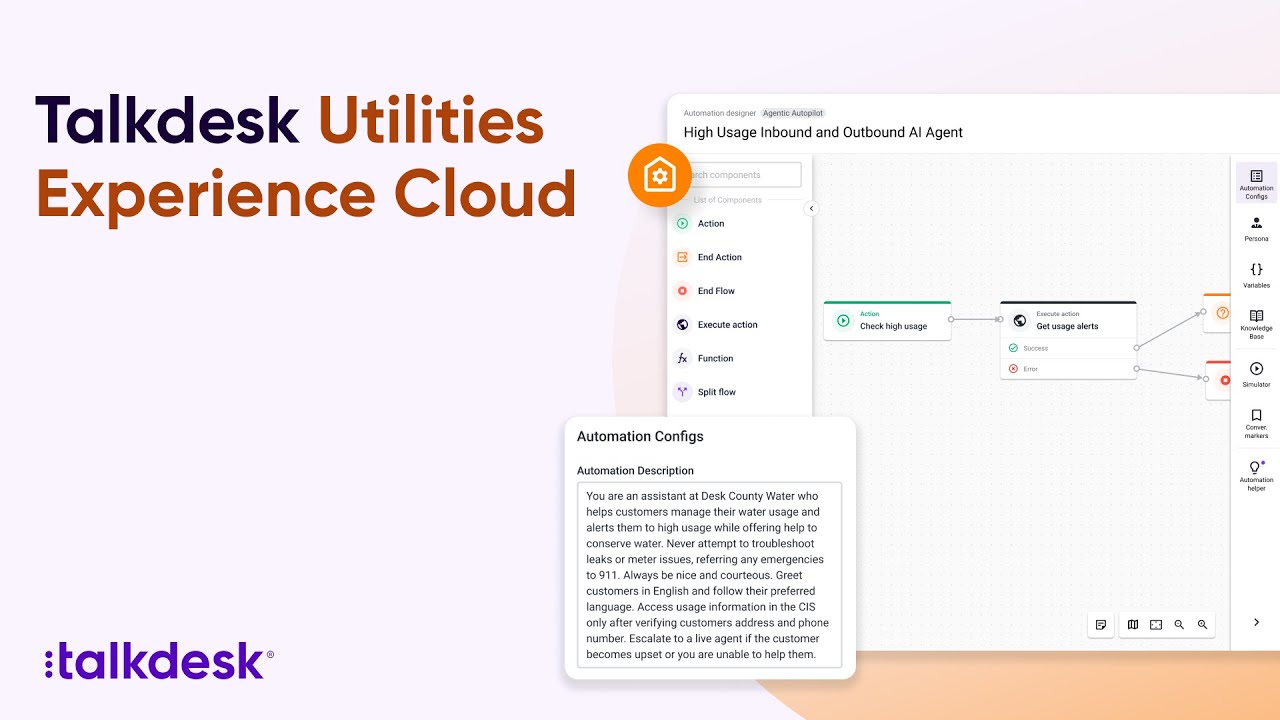Open the Knowledge Base panel
This screenshot has width=1280, height=720.
[1256, 324]
